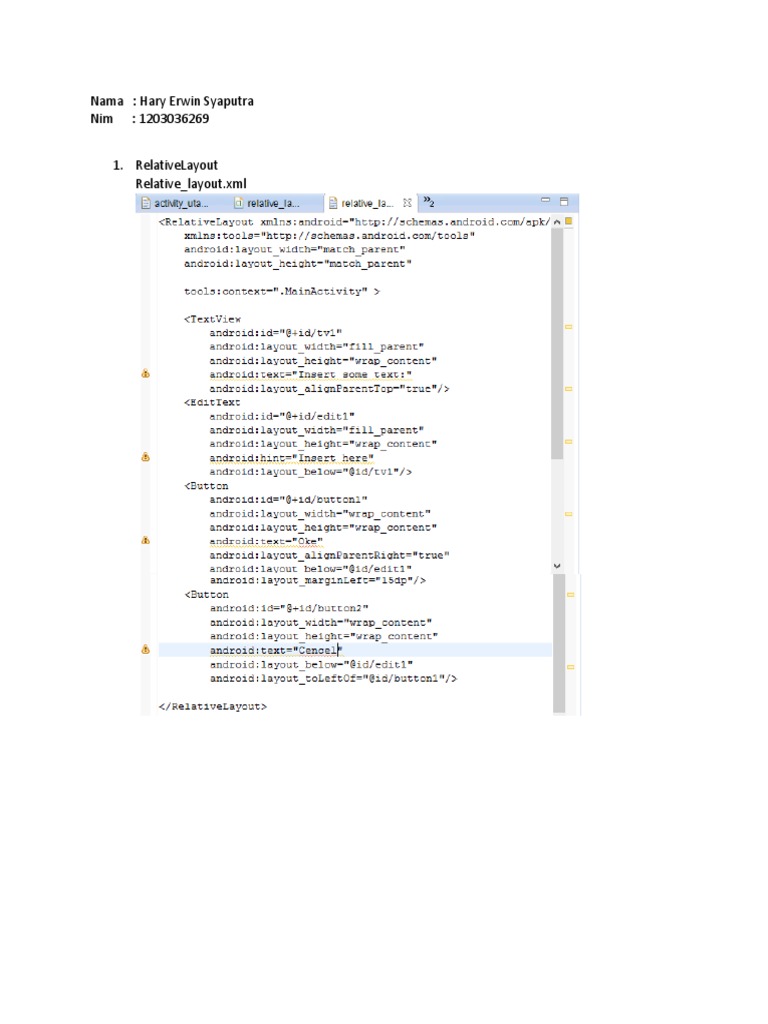Click warning icon beside text Oke line
The height and width of the screenshot is (1024, 768).
click(x=146, y=541)
